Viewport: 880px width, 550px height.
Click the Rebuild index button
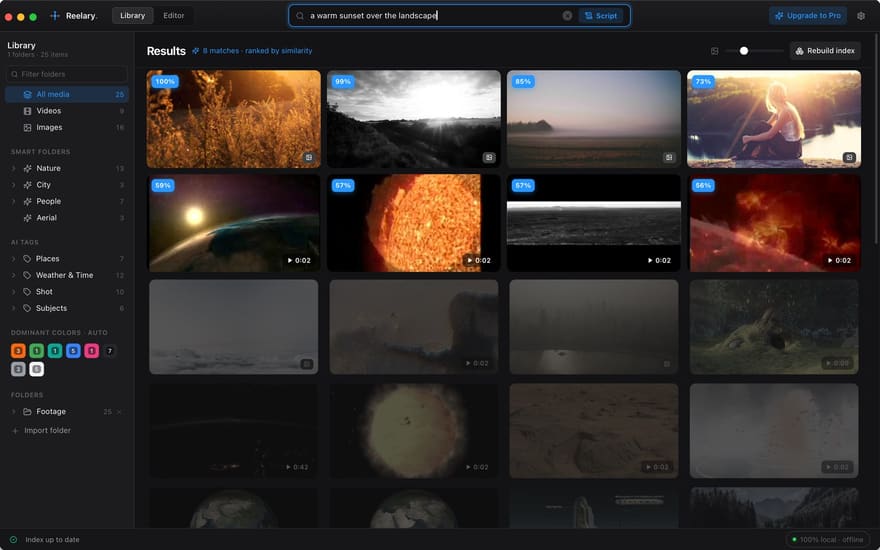(x=825, y=51)
